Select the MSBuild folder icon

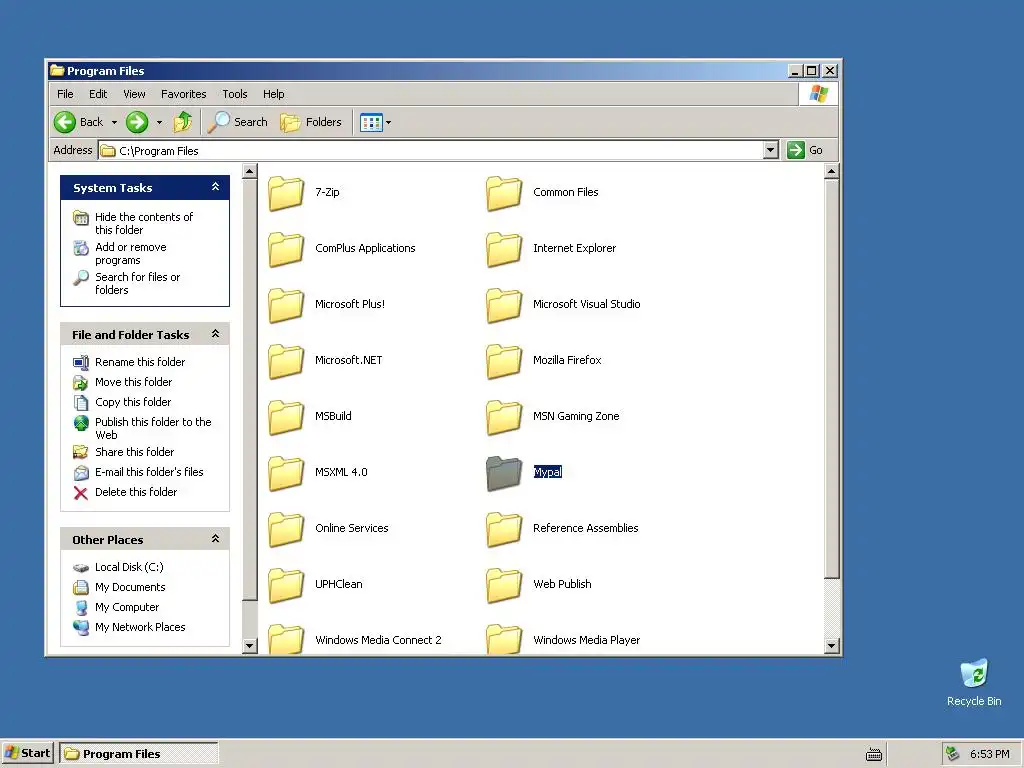point(286,417)
